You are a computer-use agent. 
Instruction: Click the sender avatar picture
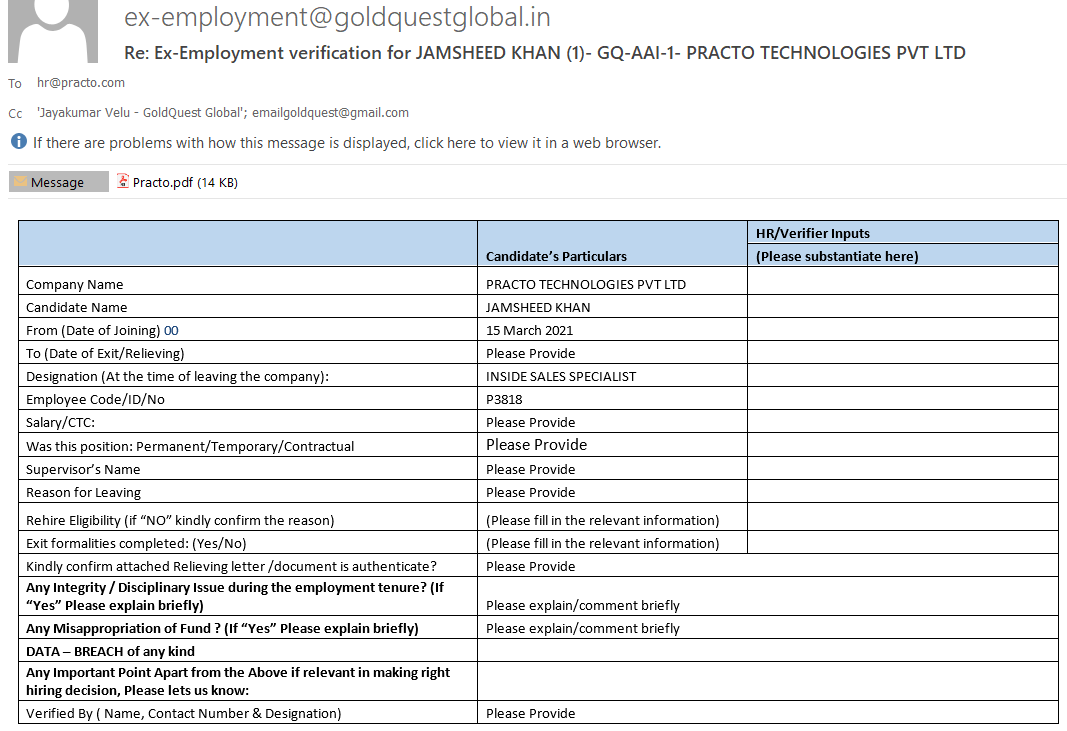pos(53,31)
